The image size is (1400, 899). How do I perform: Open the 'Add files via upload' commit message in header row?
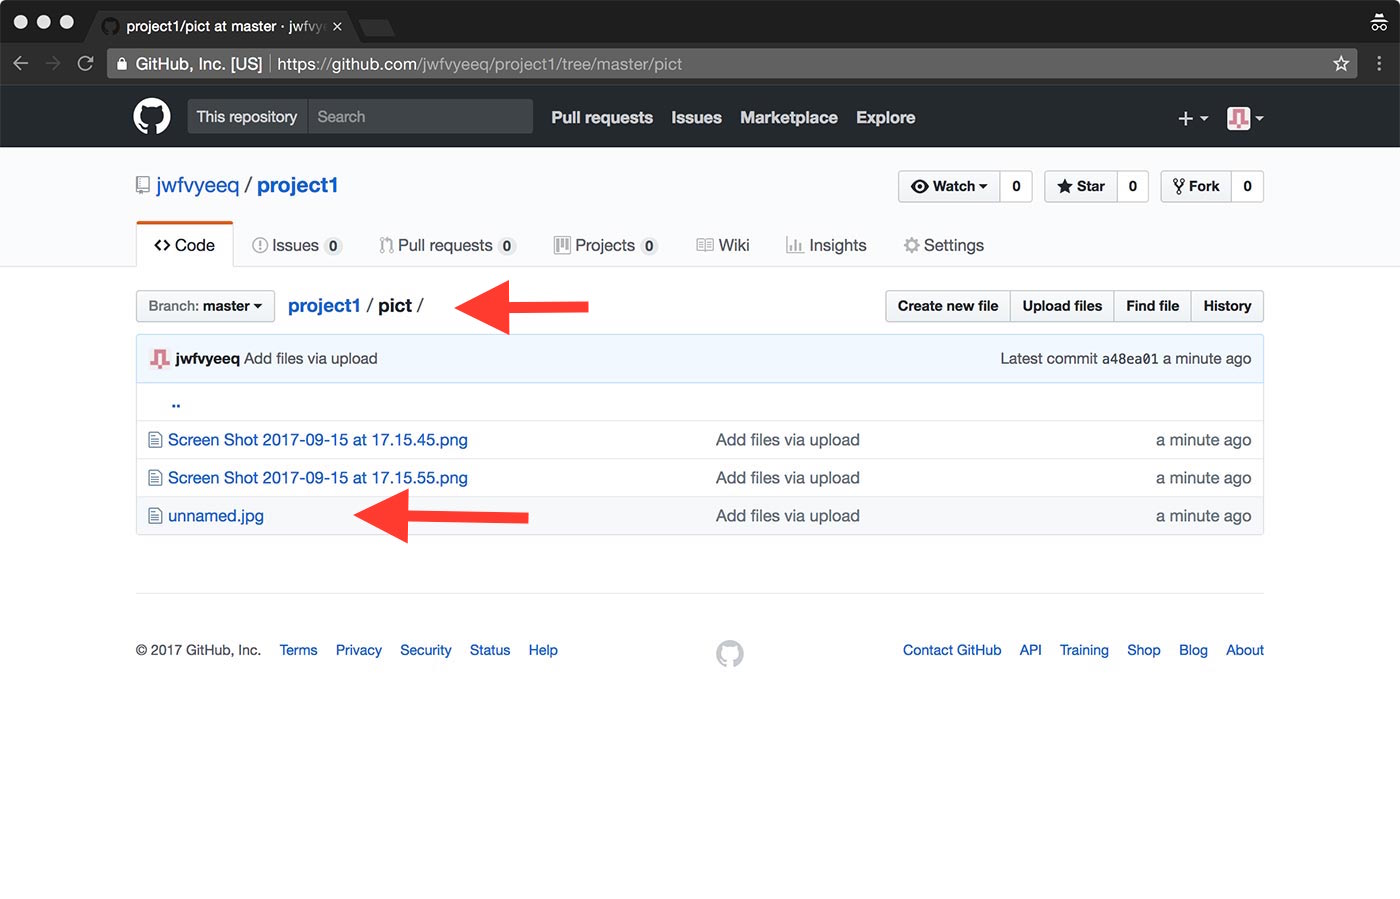[311, 359]
